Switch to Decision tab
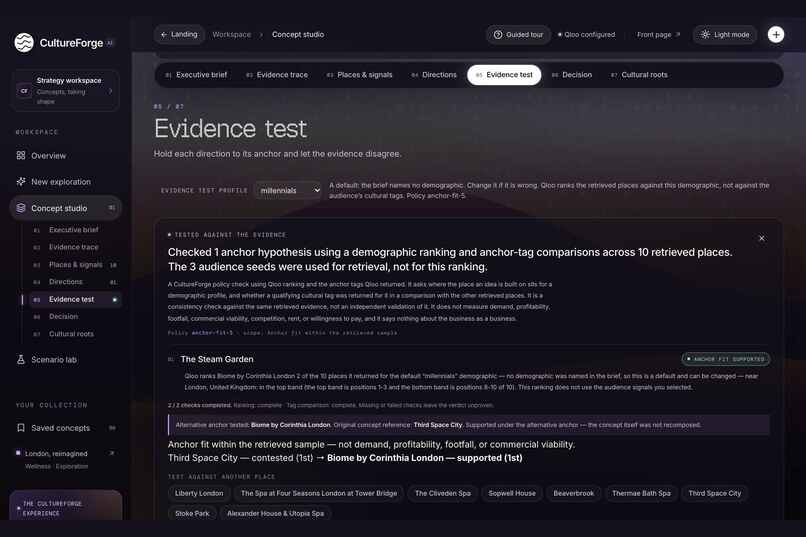The image size is (806, 537). click(x=572, y=75)
